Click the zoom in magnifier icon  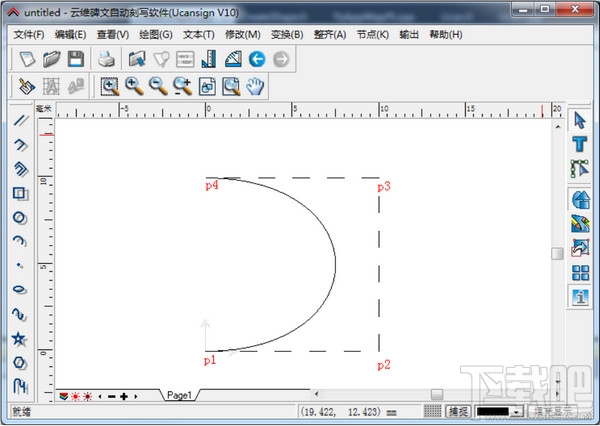point(134,87)
